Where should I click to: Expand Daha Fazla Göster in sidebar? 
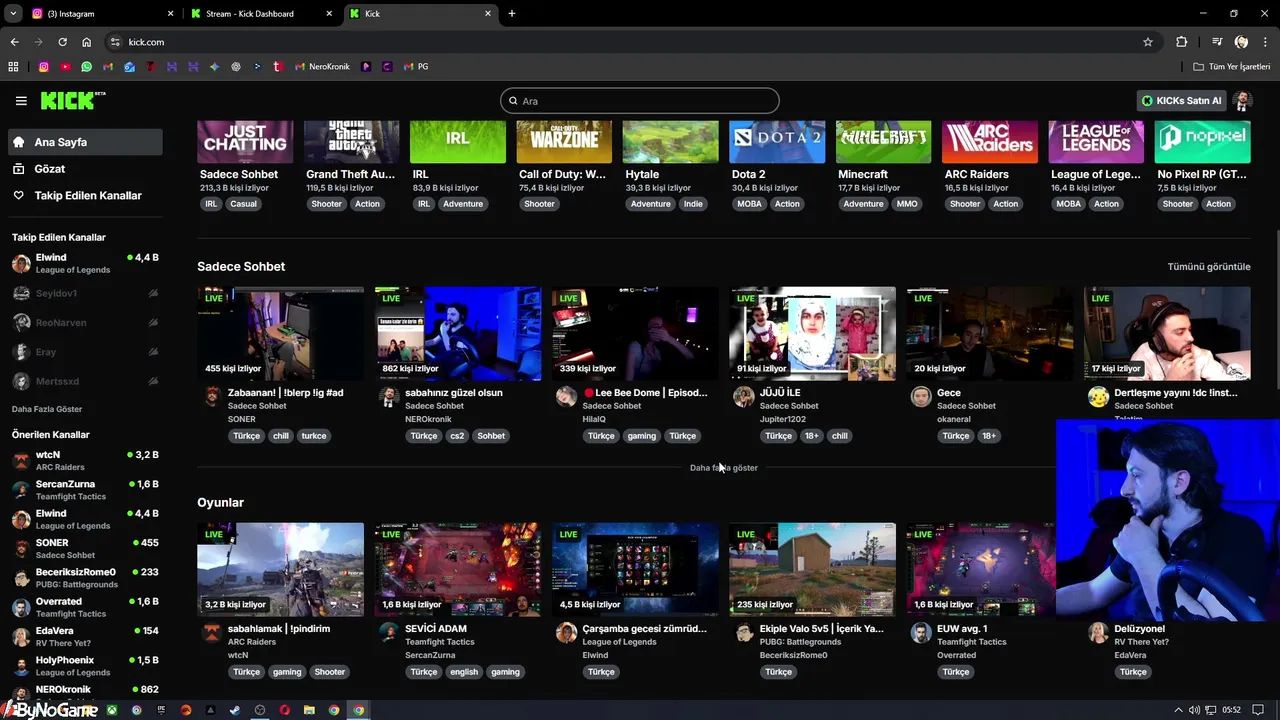point(47,409)
